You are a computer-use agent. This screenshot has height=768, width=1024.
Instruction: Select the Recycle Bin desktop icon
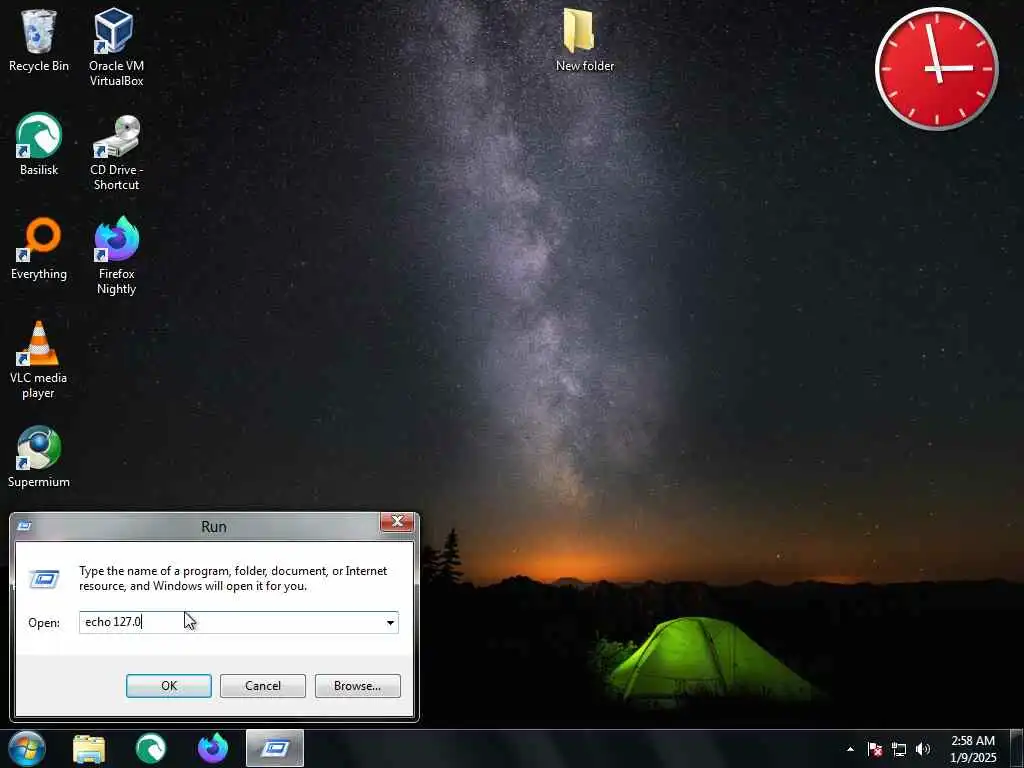coord(39,40)
